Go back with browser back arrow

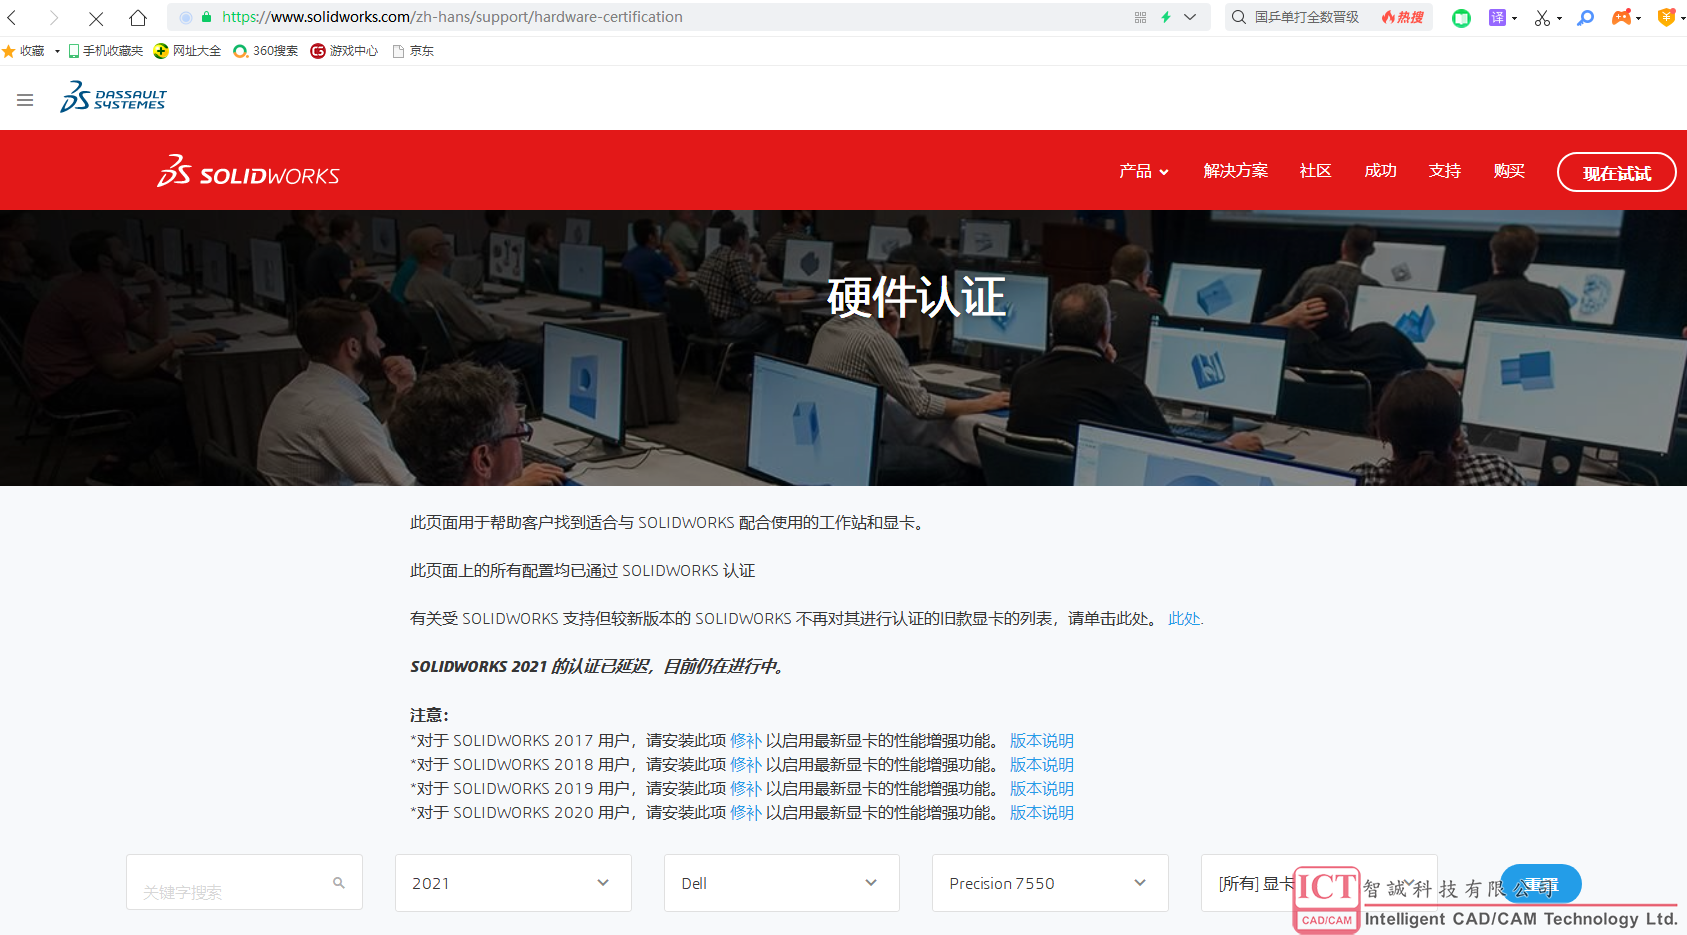12,17
